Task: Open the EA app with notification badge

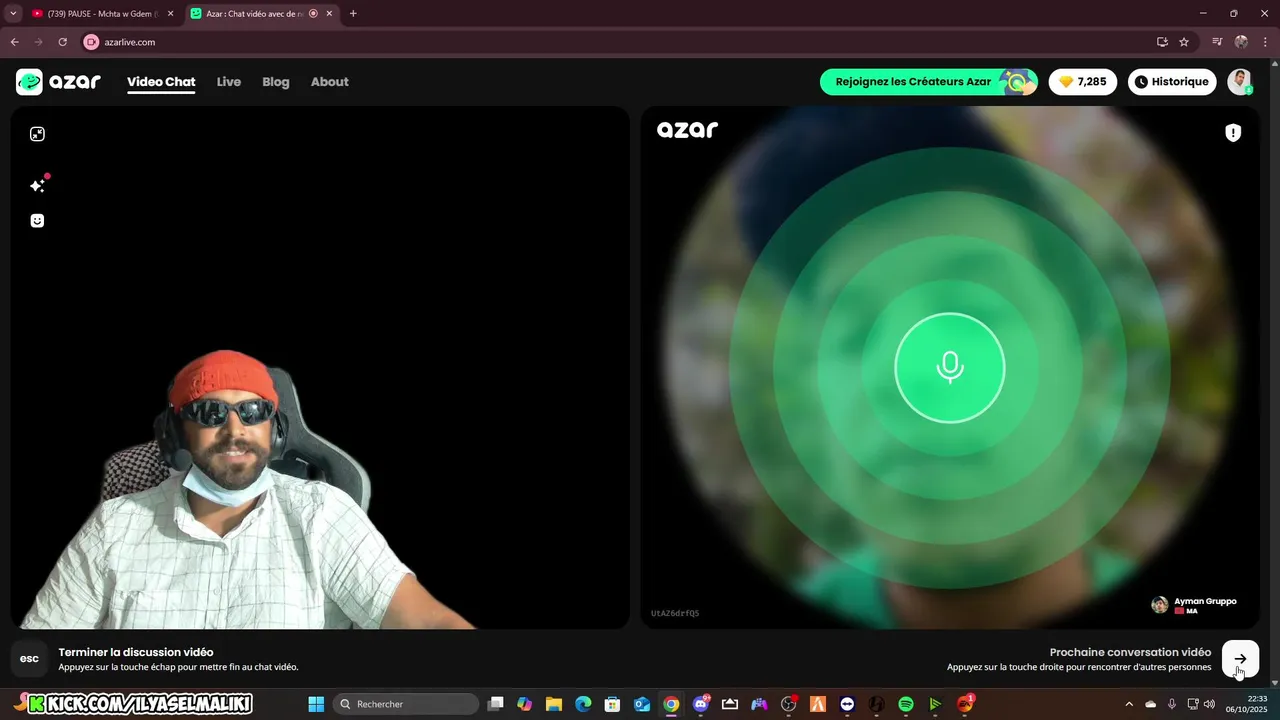Action: click(965, 704)
